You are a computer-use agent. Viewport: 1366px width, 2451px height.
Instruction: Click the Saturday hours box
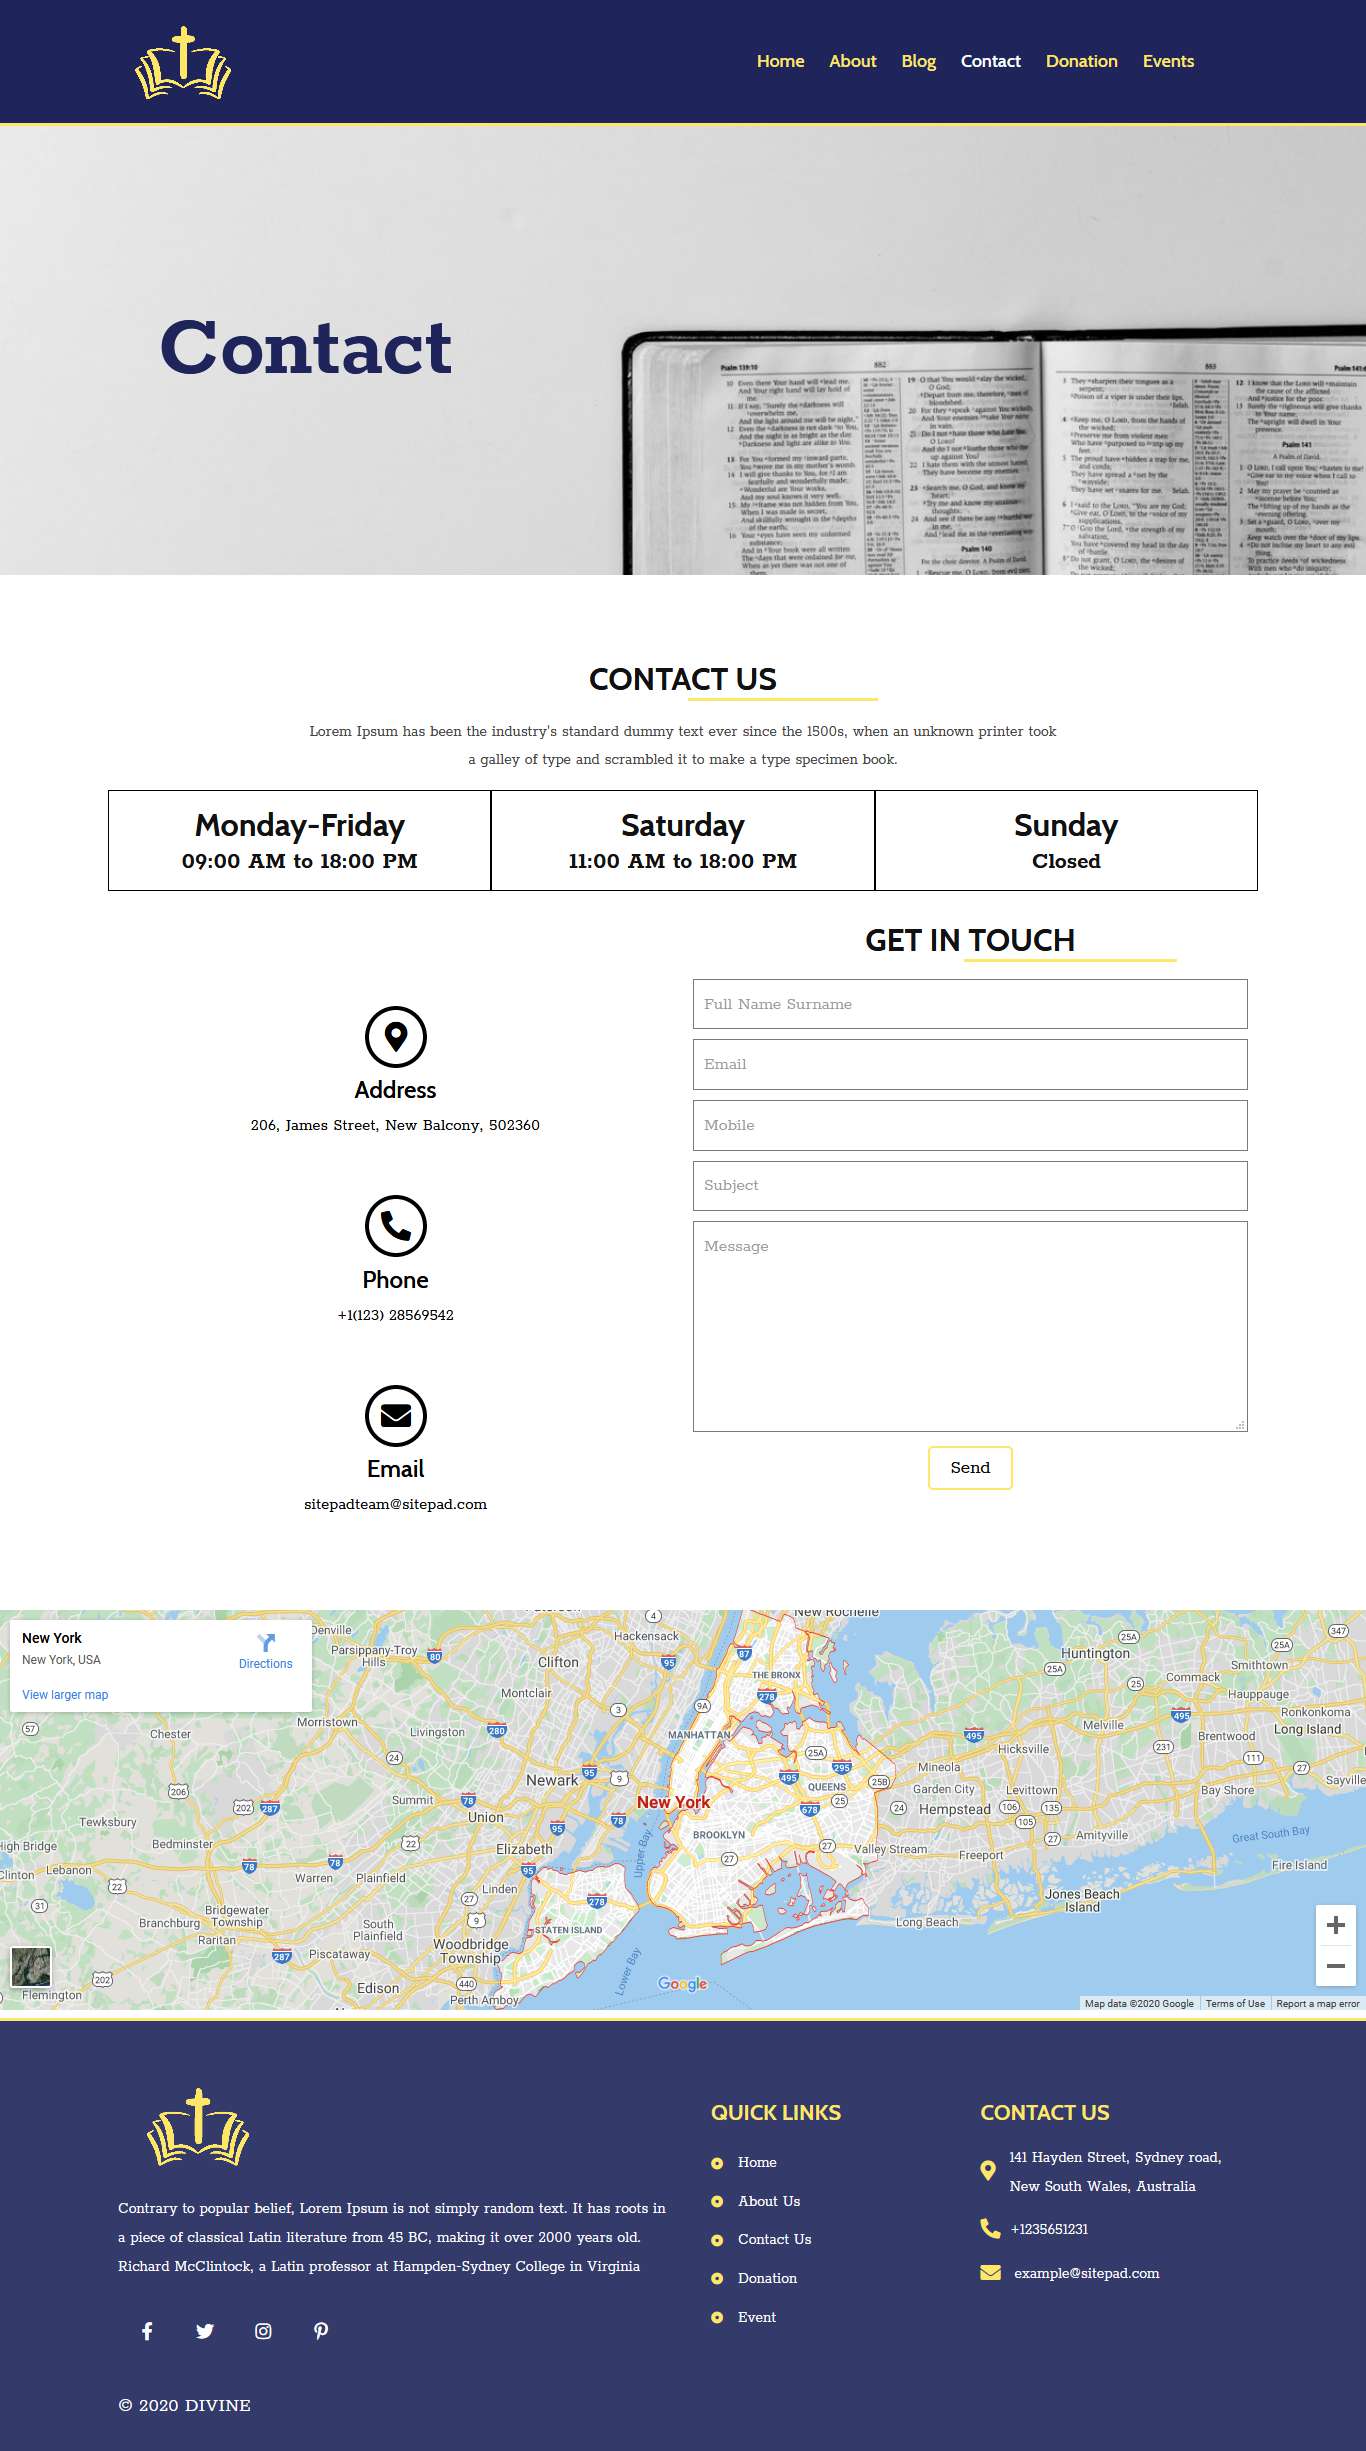[x=683, y=840]
